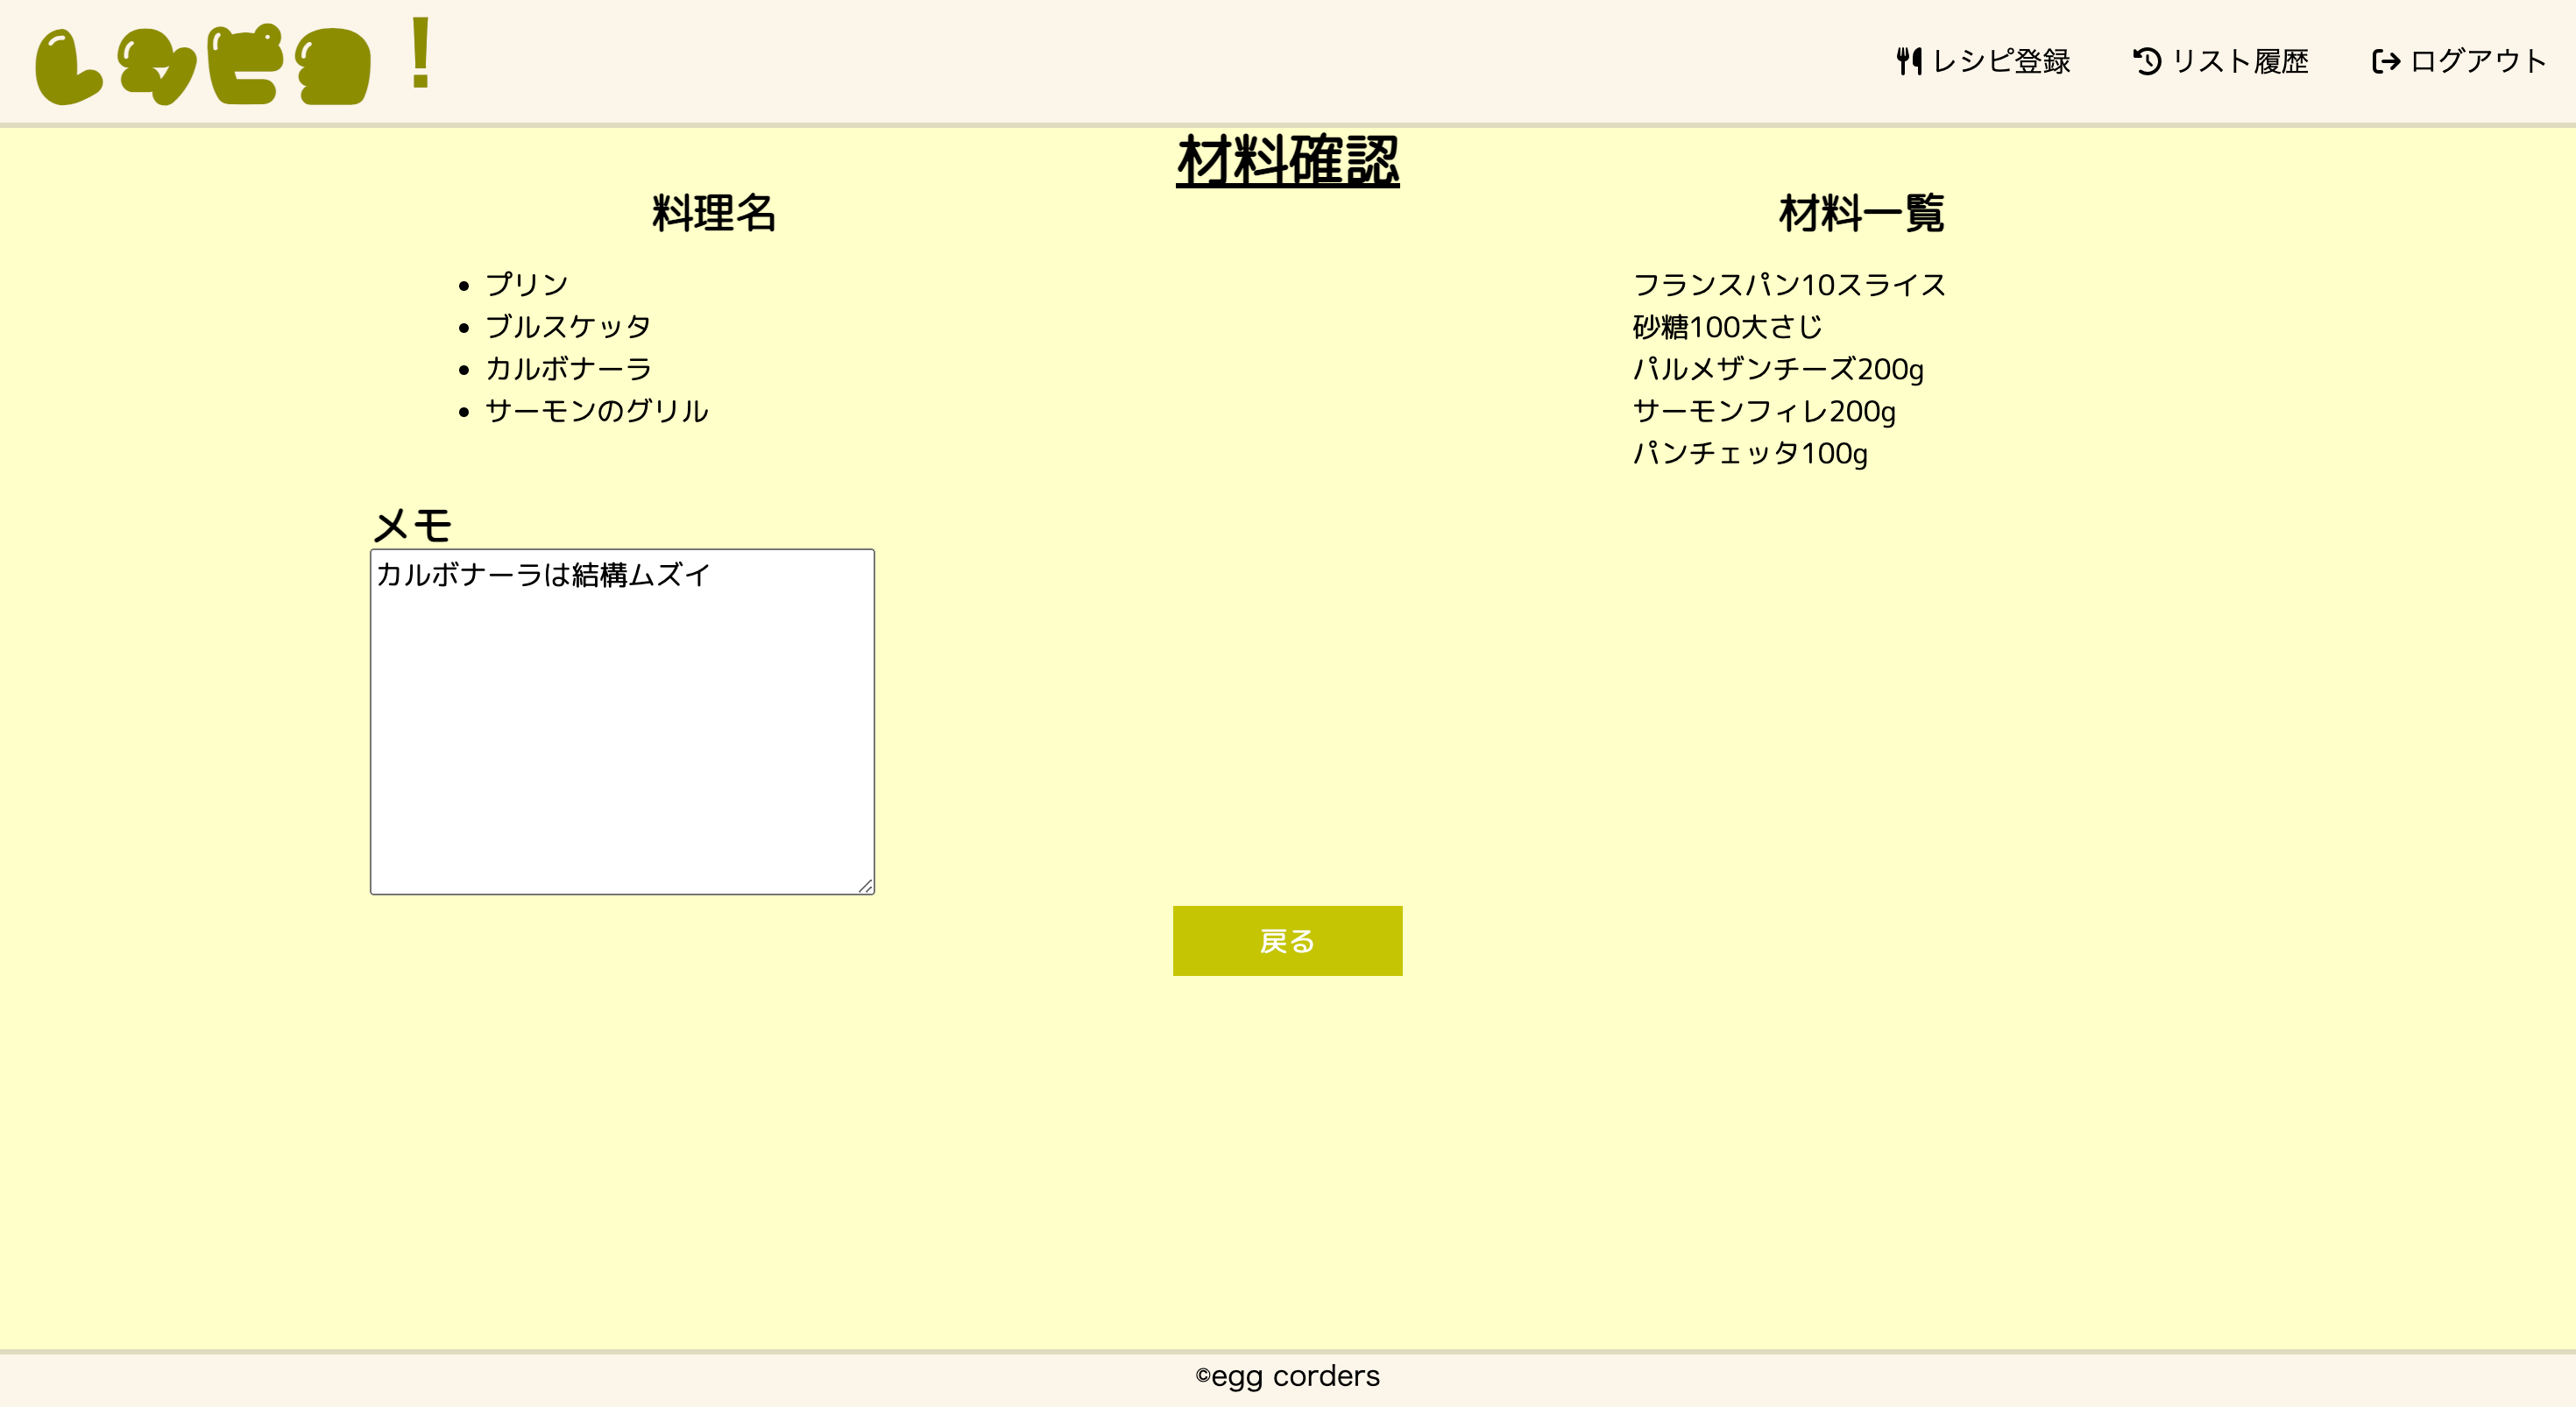Select フランスパン10スライス in 材料一覧
Viewport: 2576px width, 1407px height.
pos(1789,284)
